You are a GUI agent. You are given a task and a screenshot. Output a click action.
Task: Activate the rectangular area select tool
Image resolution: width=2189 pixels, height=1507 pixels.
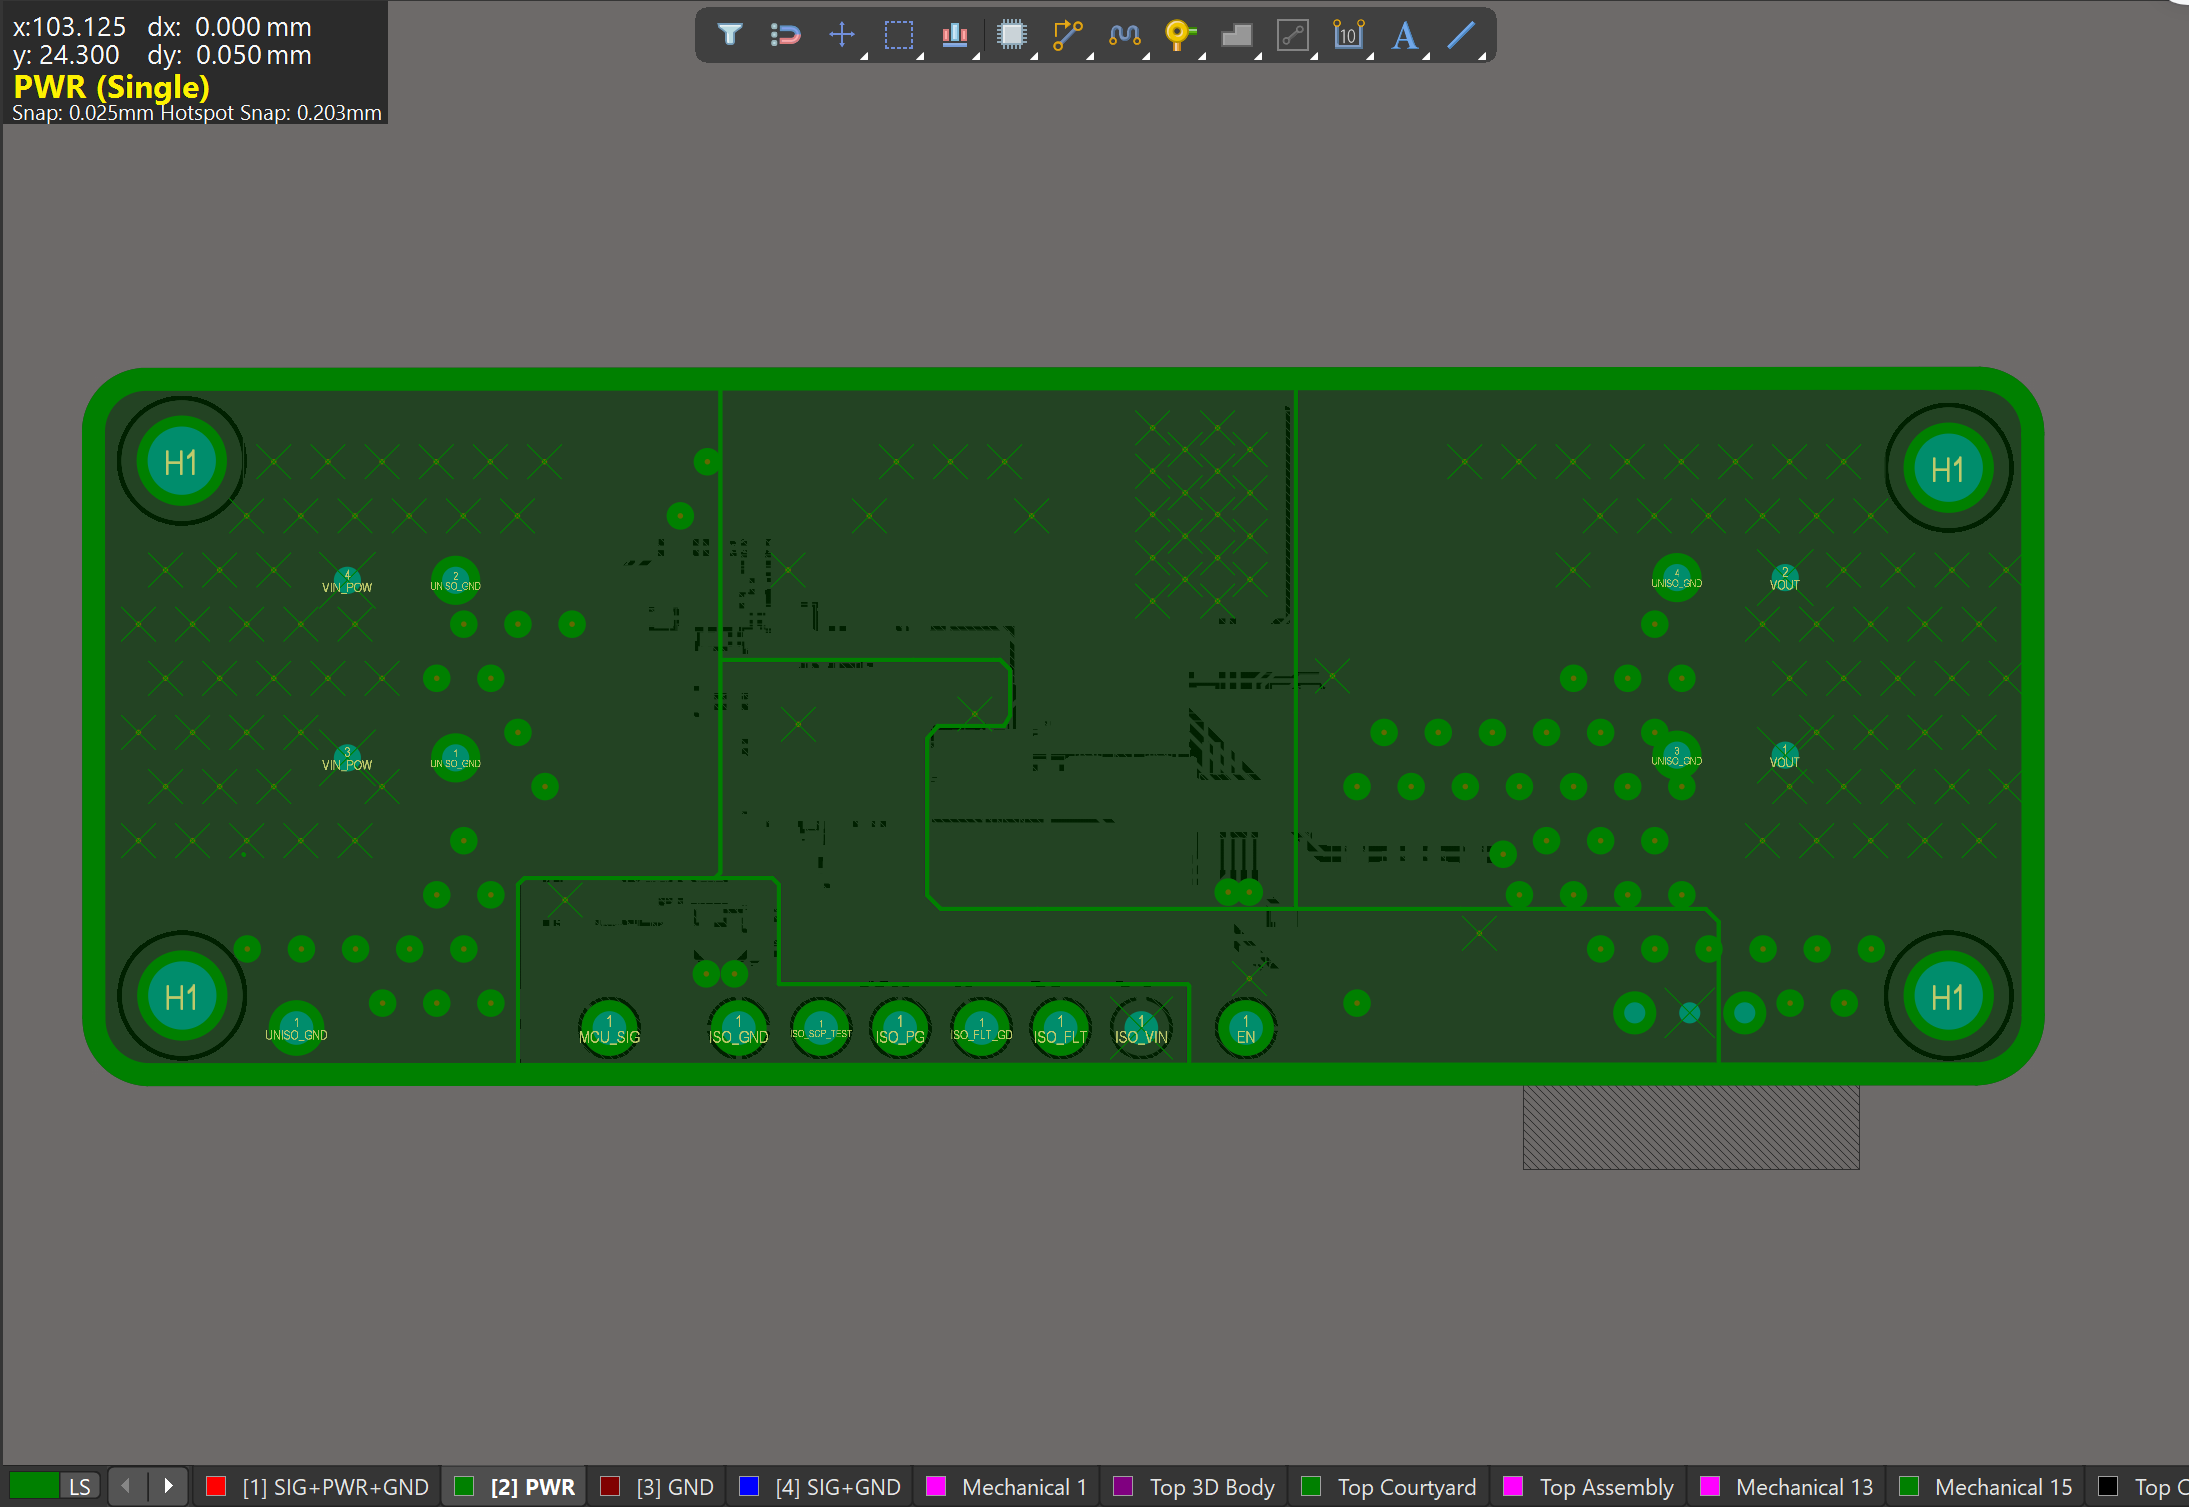point(899,35)
